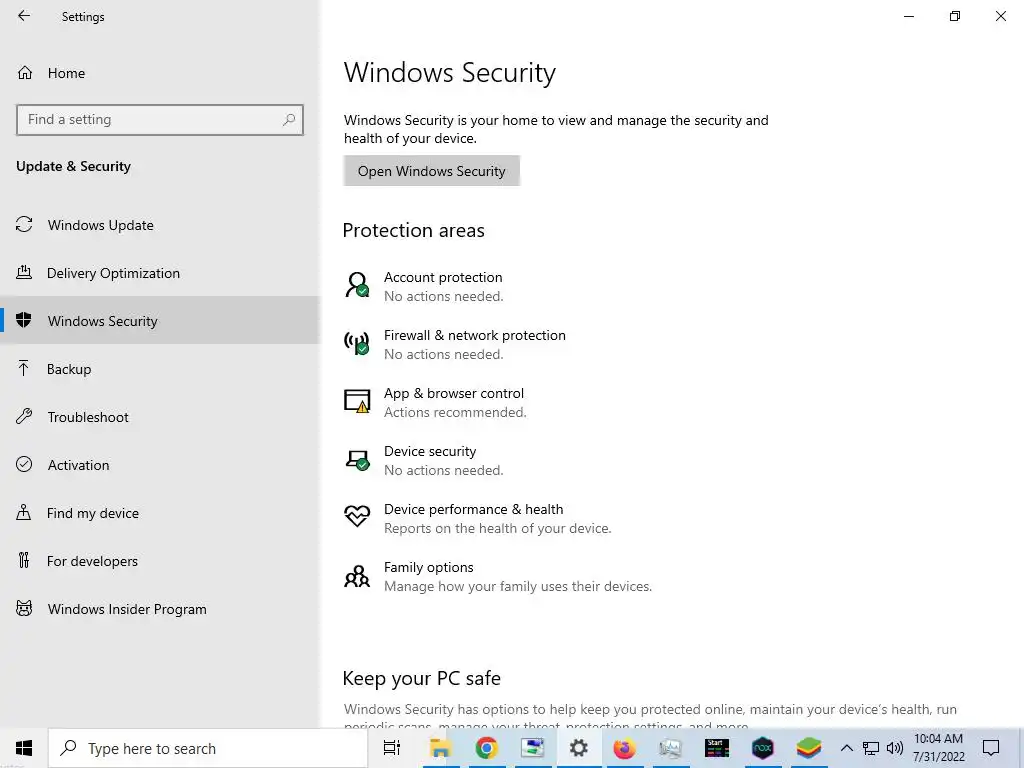
Task: Open Nox app from the taskbar
Action: (x=762, y=748)
